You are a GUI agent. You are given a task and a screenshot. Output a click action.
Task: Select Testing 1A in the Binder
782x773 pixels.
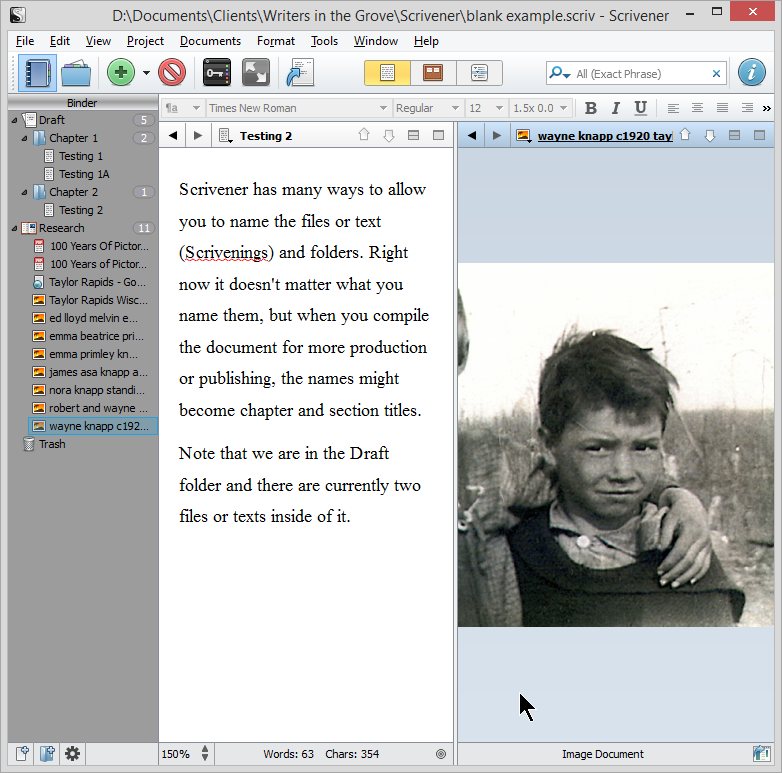point(83,174)
